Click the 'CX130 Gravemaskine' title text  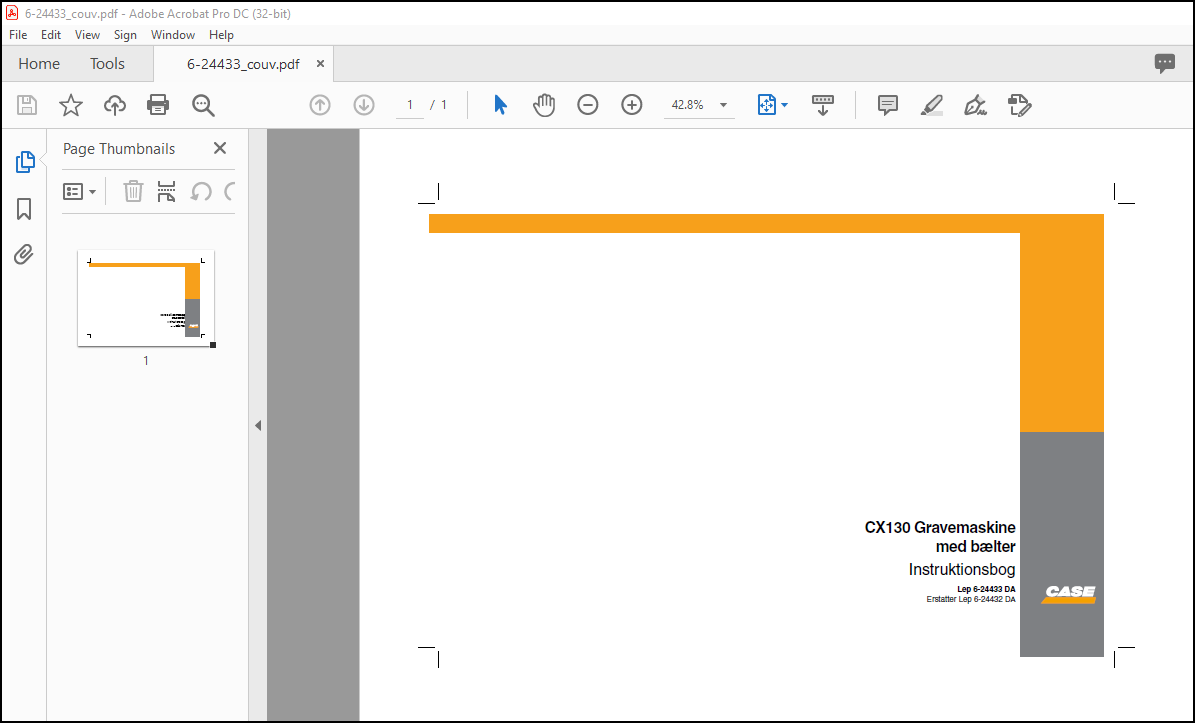[940, 527]
